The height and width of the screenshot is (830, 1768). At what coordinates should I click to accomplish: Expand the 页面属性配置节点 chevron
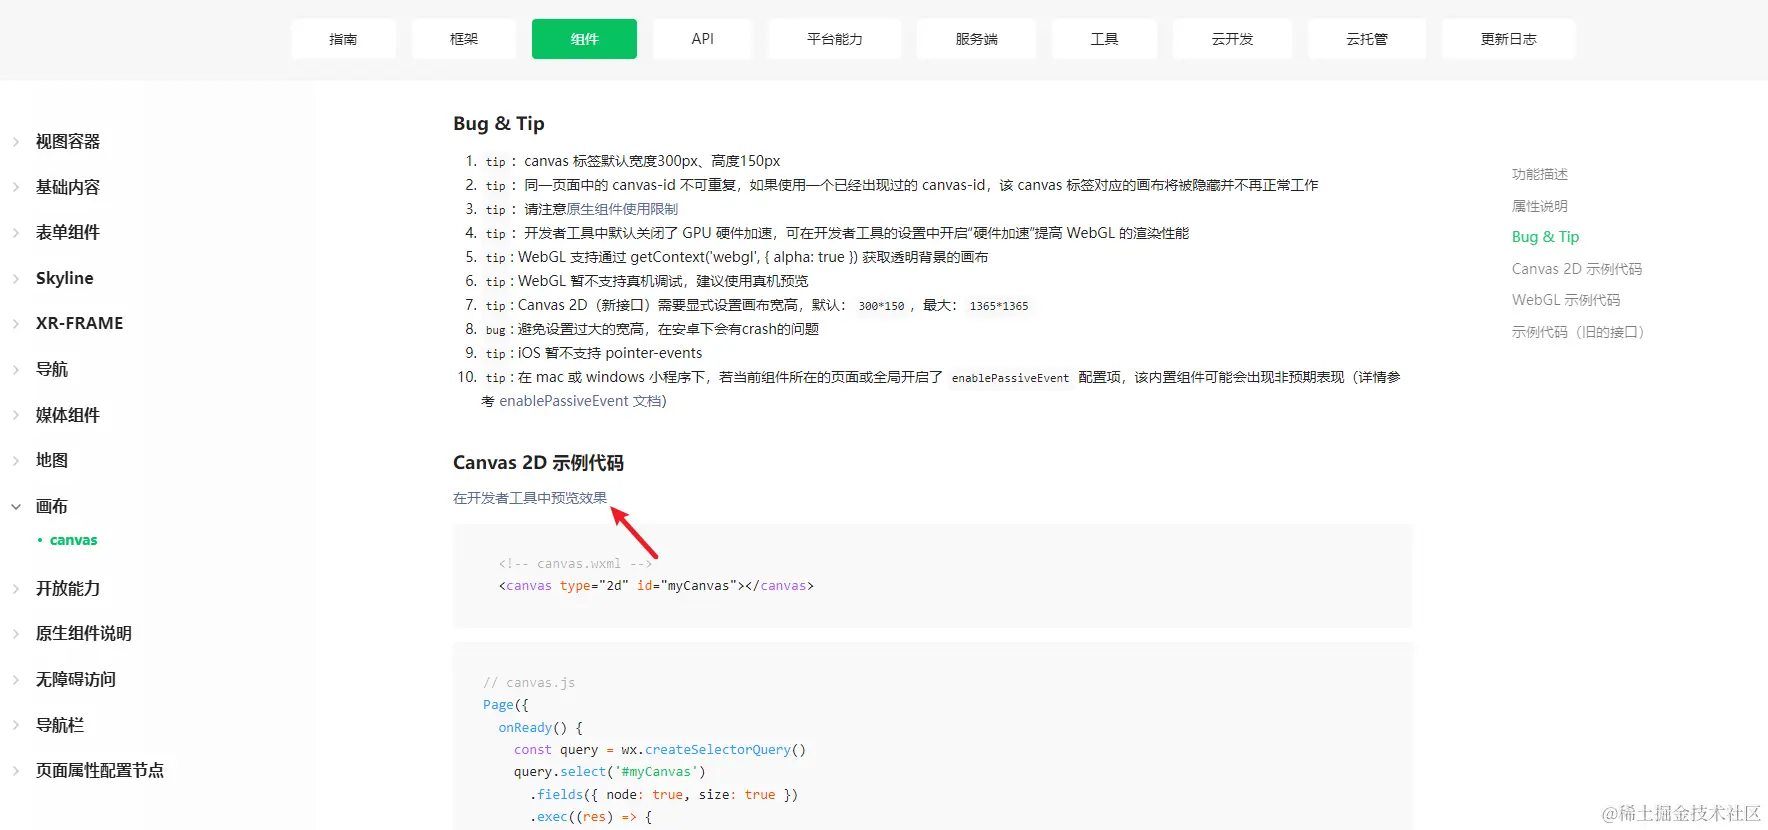coord(16,771)
